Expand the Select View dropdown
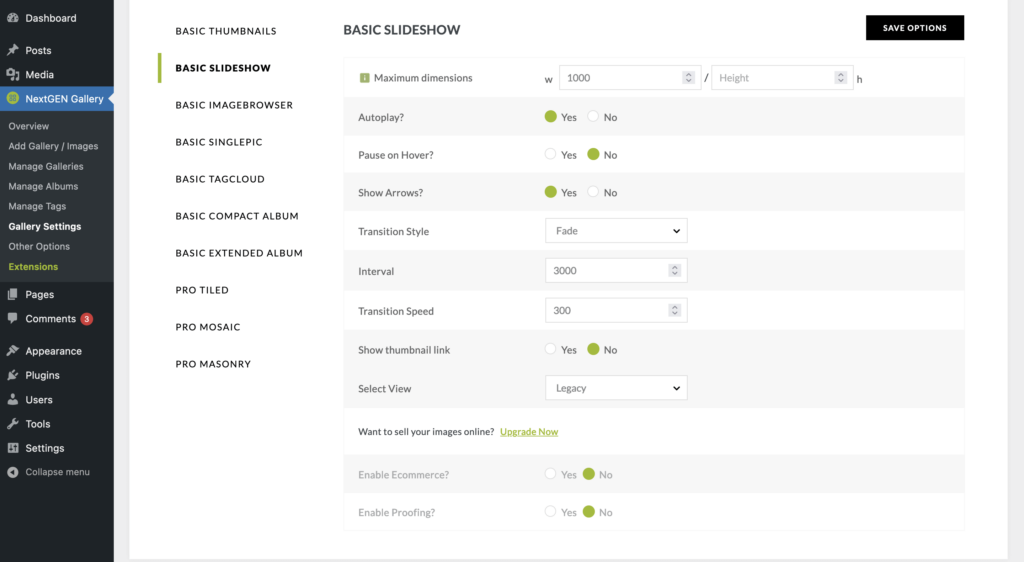The height and width of the screenshot is (562, 1024). (x=616, y=388)
